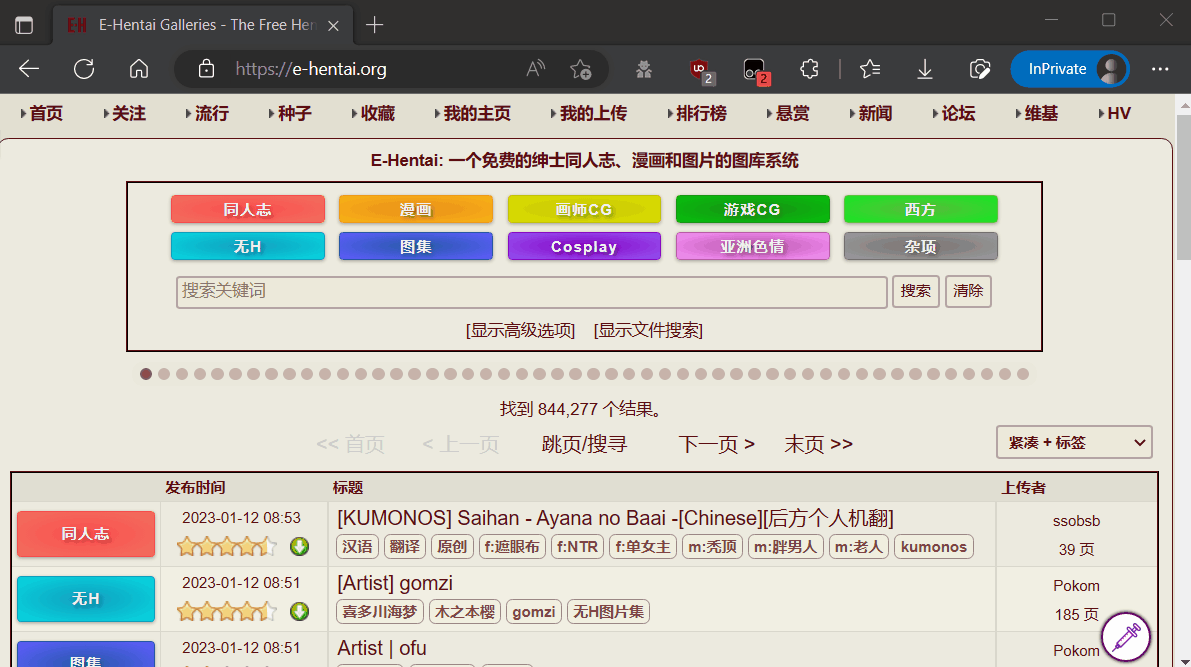
Task: Click the extension icon with red badge 2
Action: click(x=755, y=71)
